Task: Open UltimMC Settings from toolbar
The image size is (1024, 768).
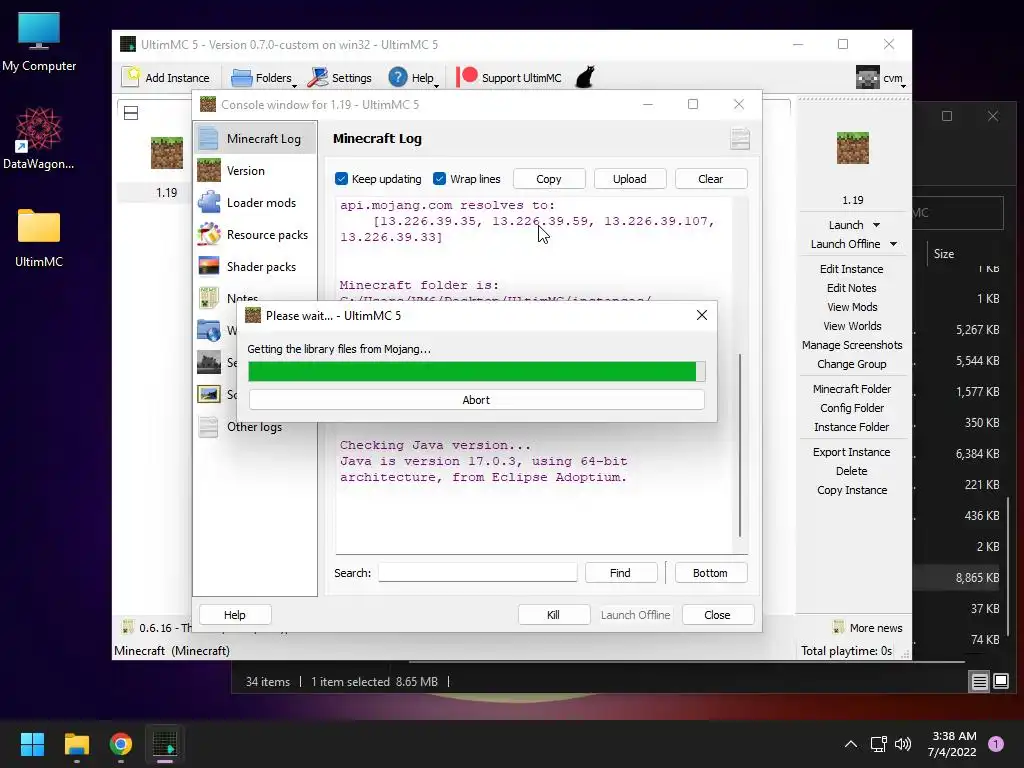Action: [x=340, y=78]
